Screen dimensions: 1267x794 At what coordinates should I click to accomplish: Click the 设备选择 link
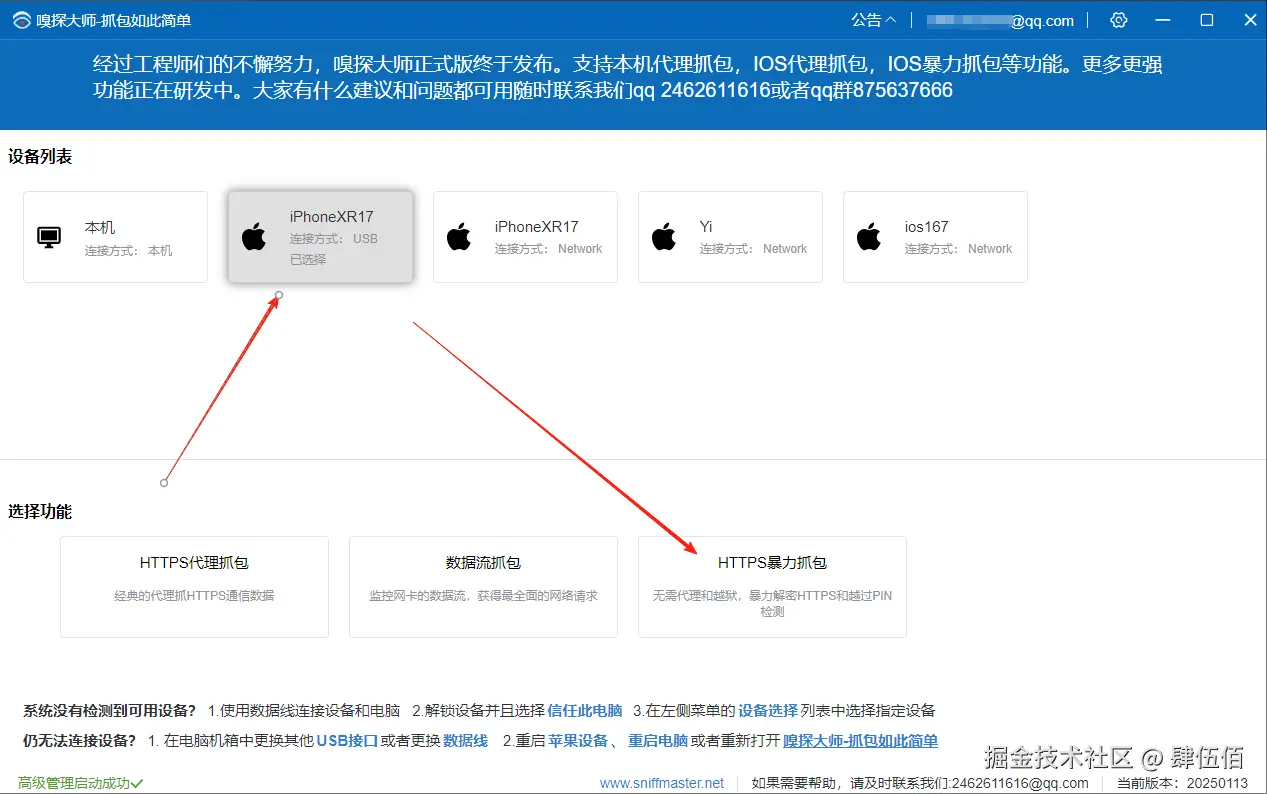768,711
